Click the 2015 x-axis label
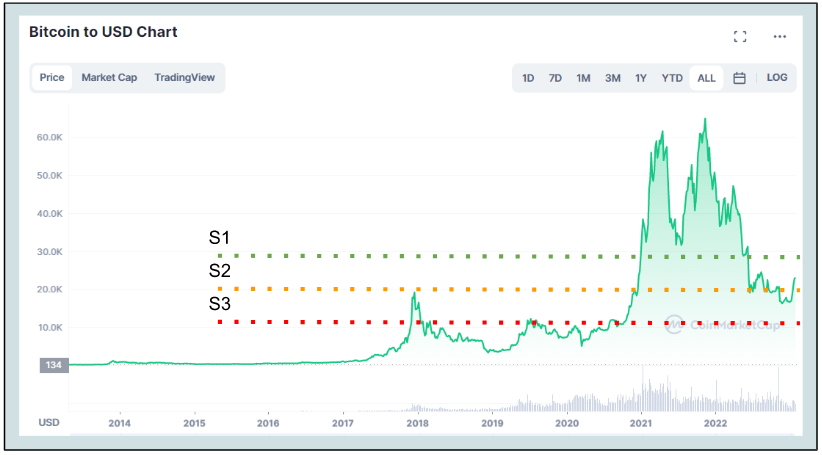Screen dimensions: 822x455 194,423
